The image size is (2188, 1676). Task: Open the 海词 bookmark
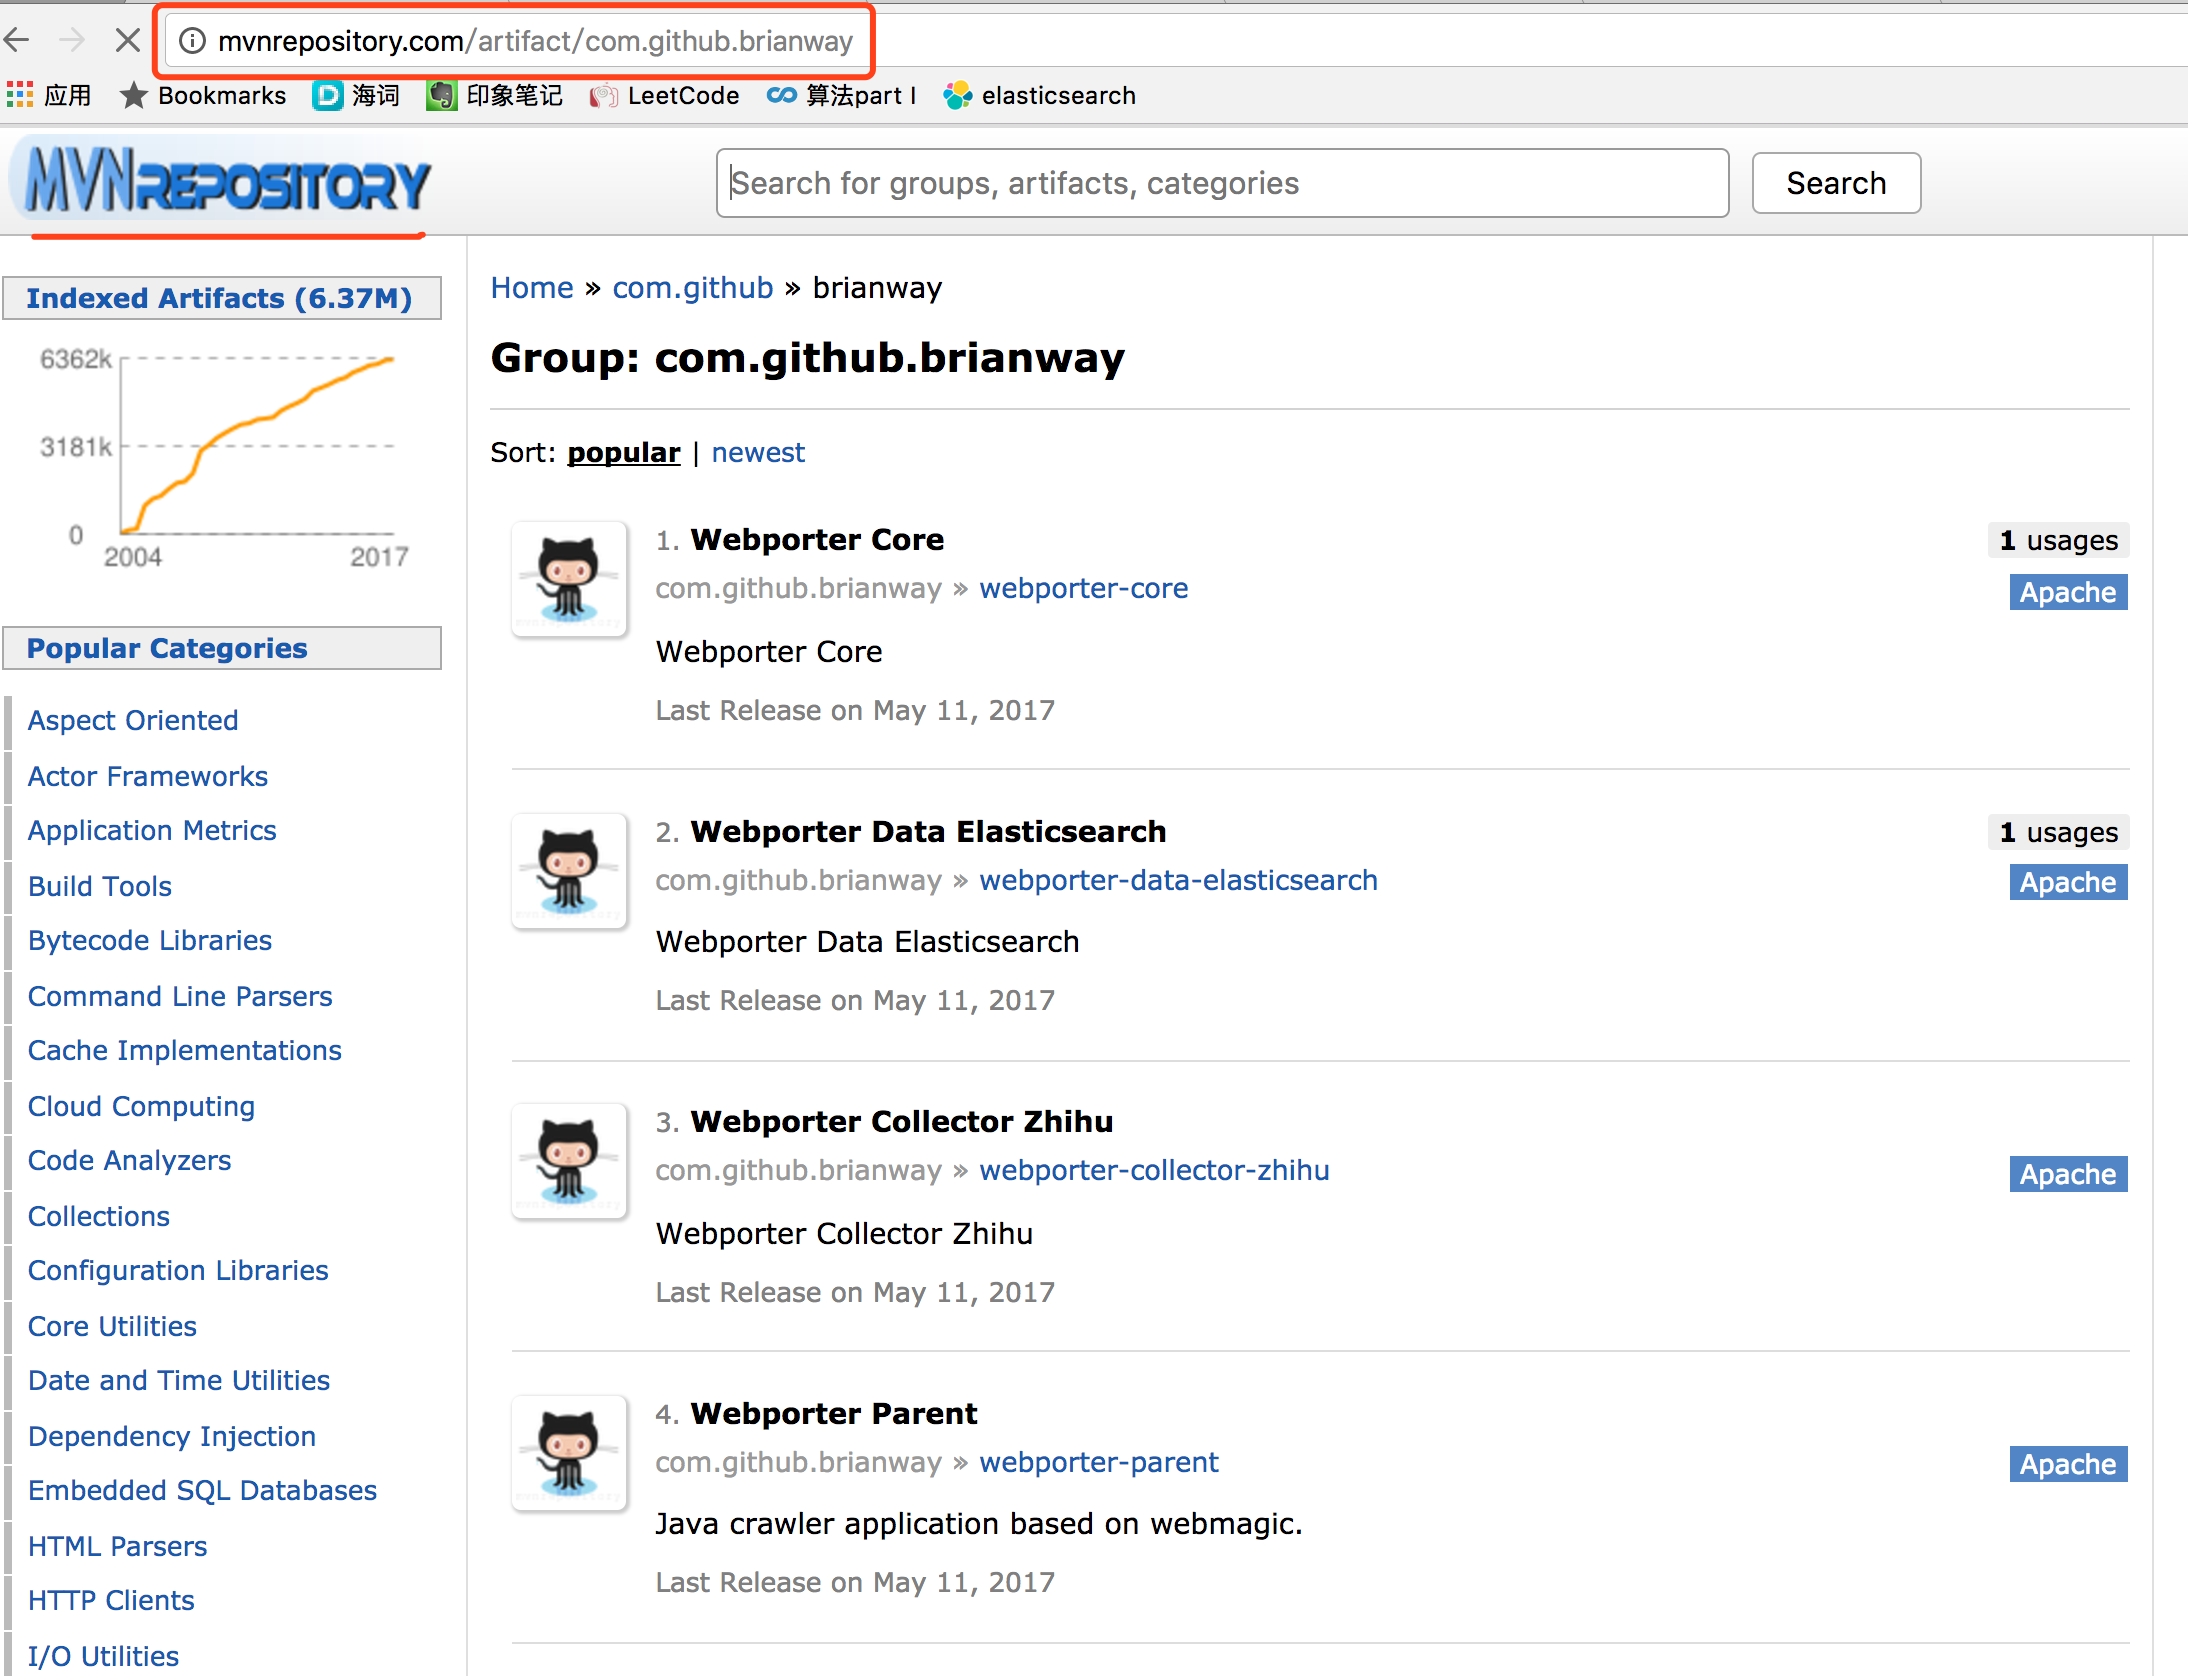(357, 95)
